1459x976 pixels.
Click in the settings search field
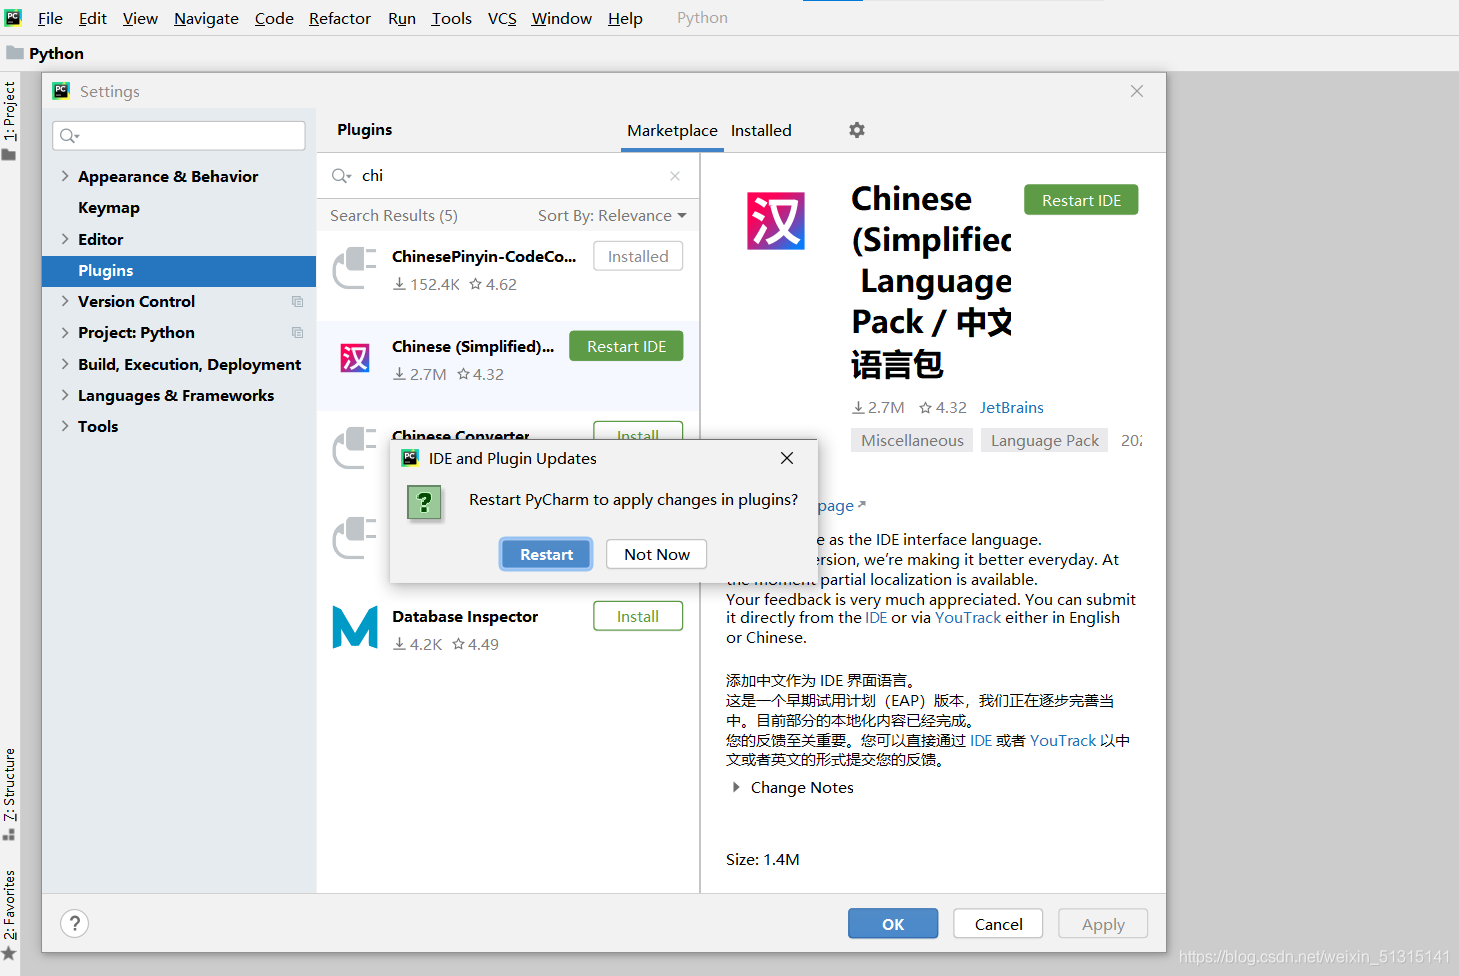point(179,136)
